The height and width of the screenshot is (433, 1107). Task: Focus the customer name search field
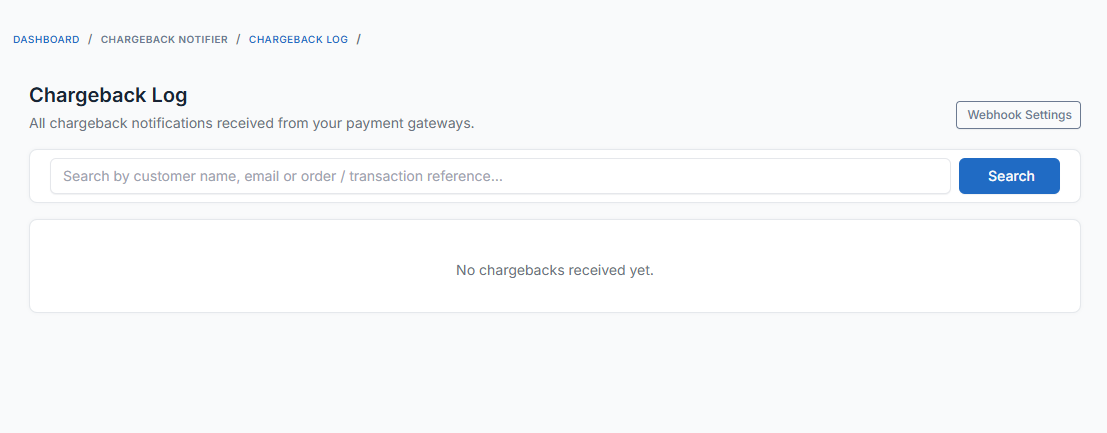(500, 176)
